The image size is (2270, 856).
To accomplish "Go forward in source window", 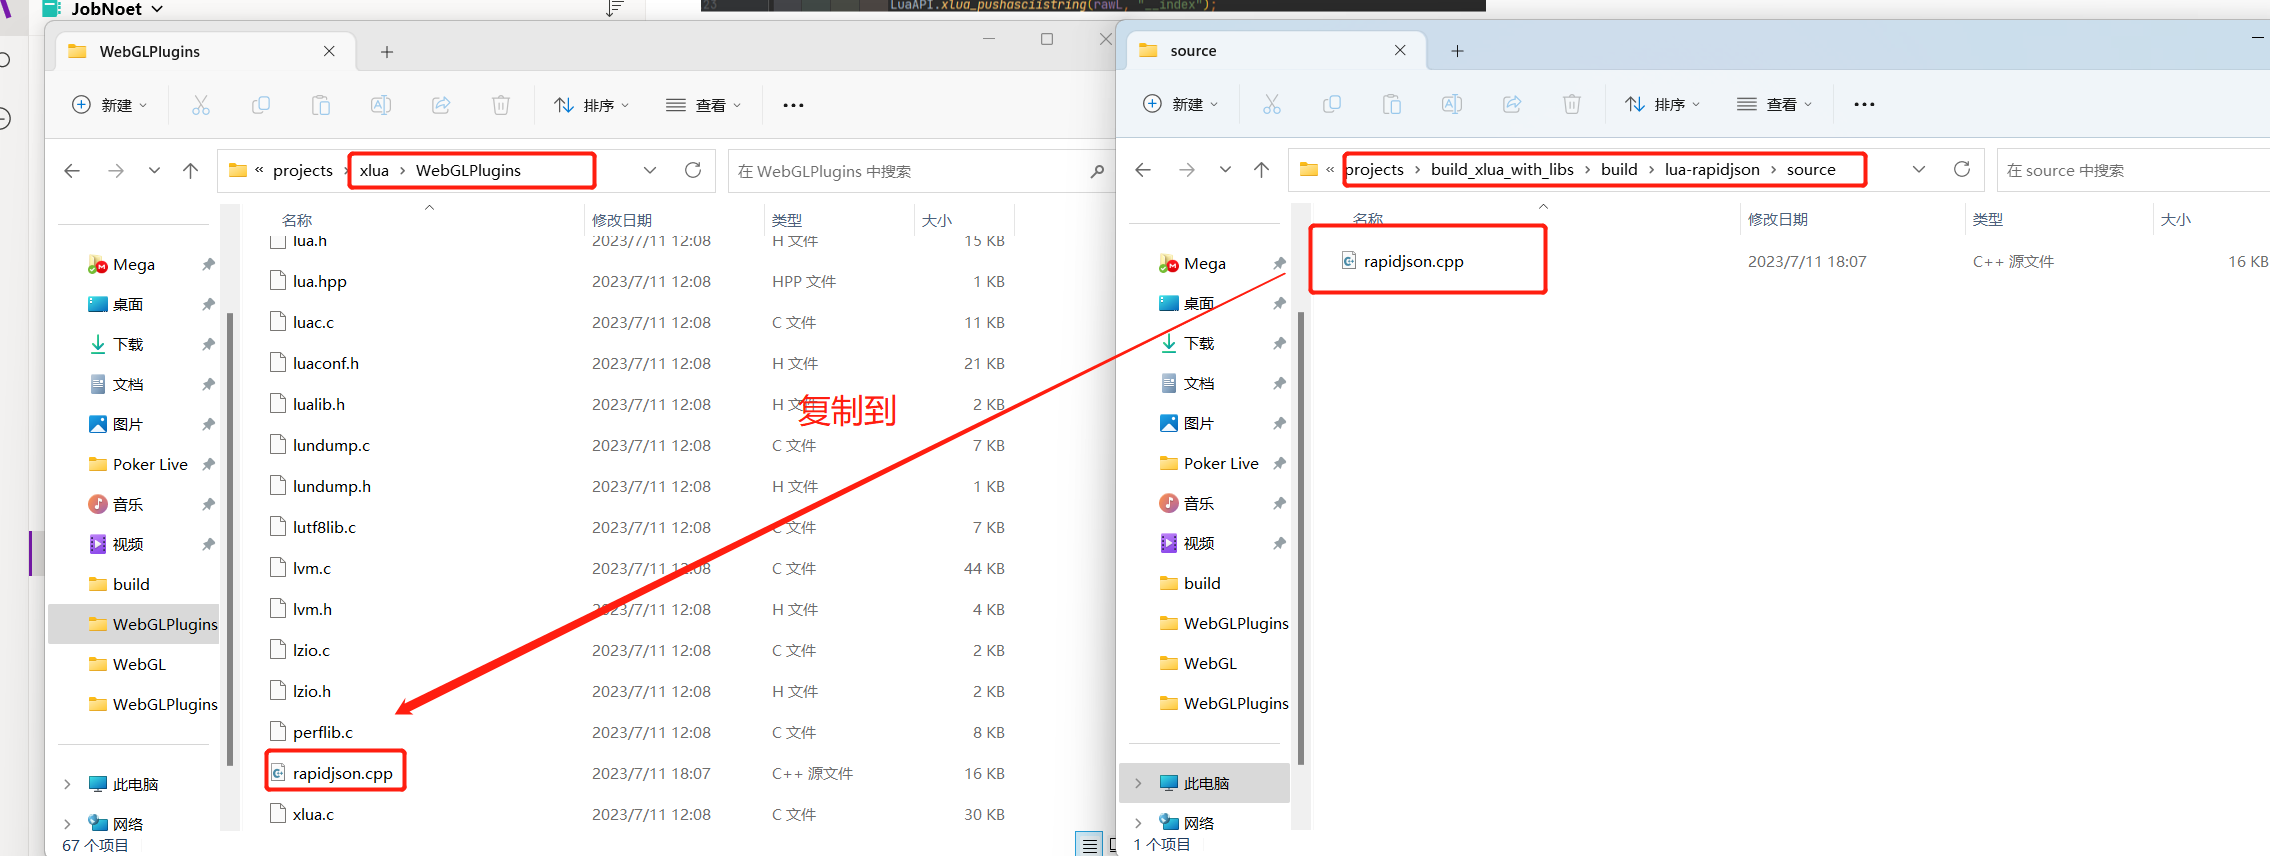I will tap(1187, 170).
